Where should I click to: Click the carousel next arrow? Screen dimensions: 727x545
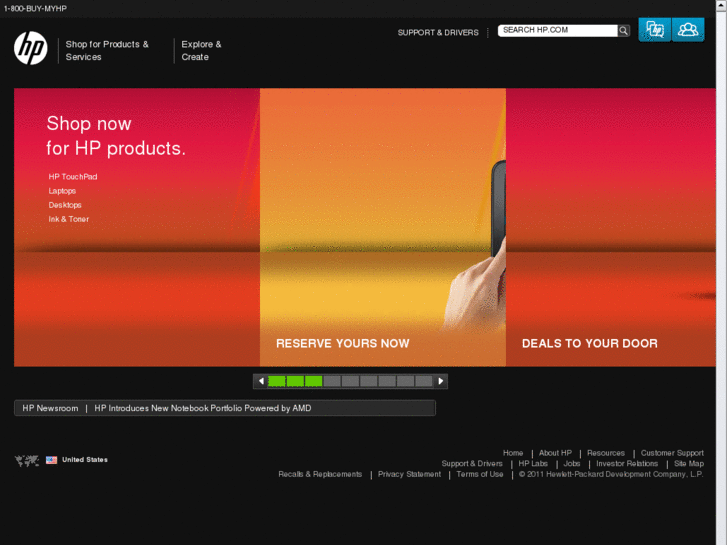click(440, 381)
